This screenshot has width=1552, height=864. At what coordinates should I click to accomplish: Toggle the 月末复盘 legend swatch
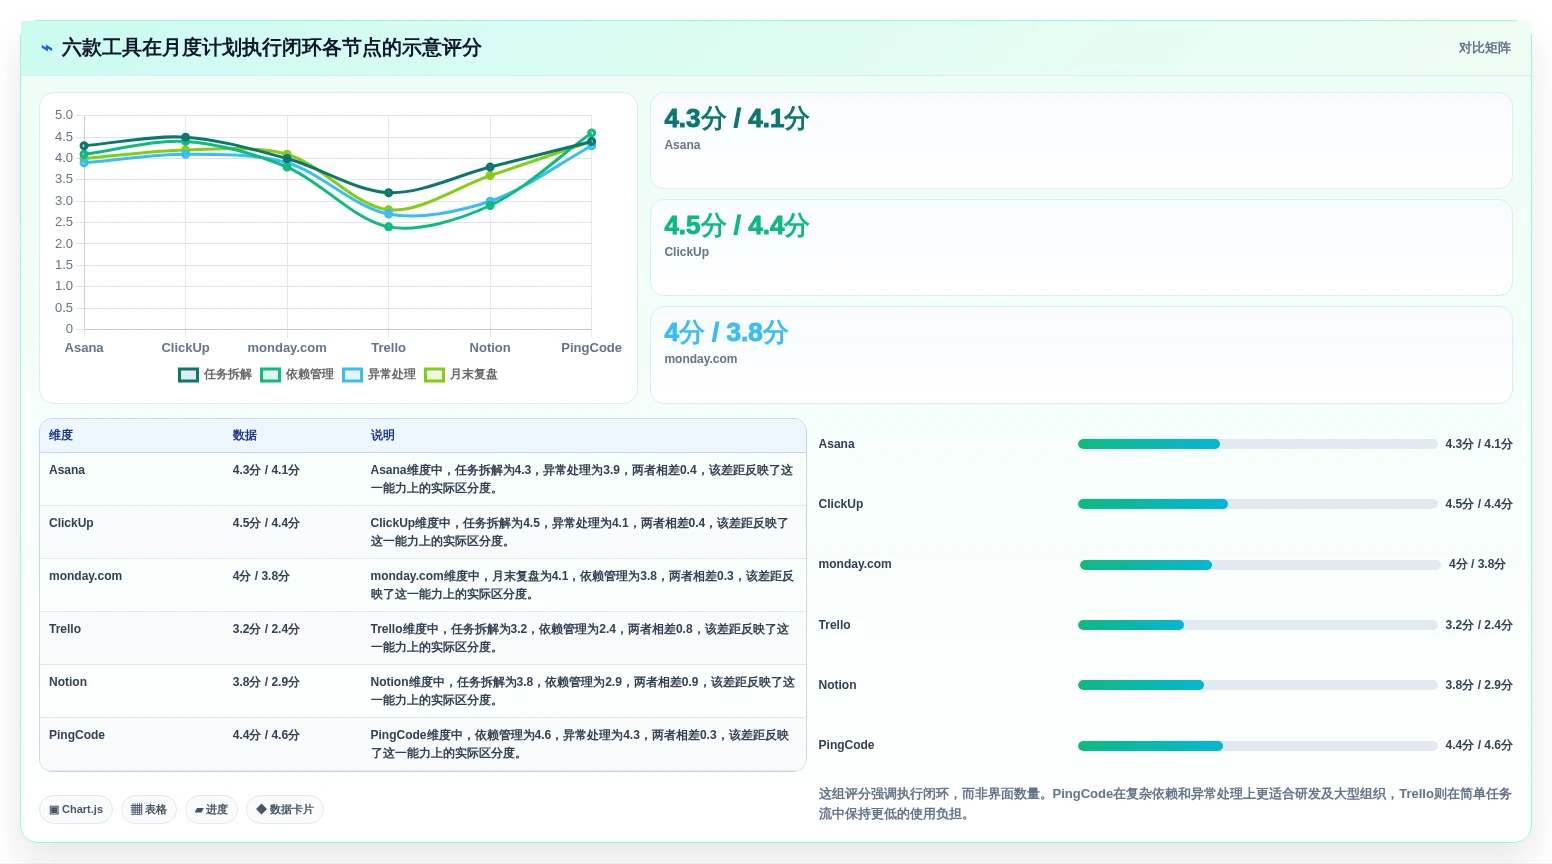(x=434, y=375)
